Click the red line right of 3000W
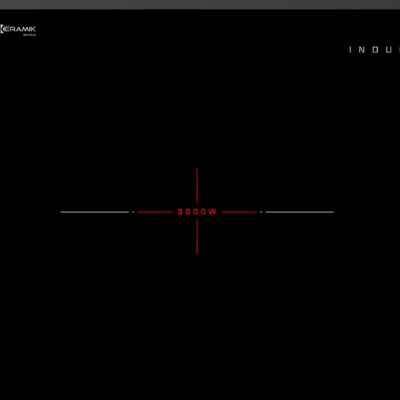Viewport: 400px width, 400px height. (x=239, y=212)
